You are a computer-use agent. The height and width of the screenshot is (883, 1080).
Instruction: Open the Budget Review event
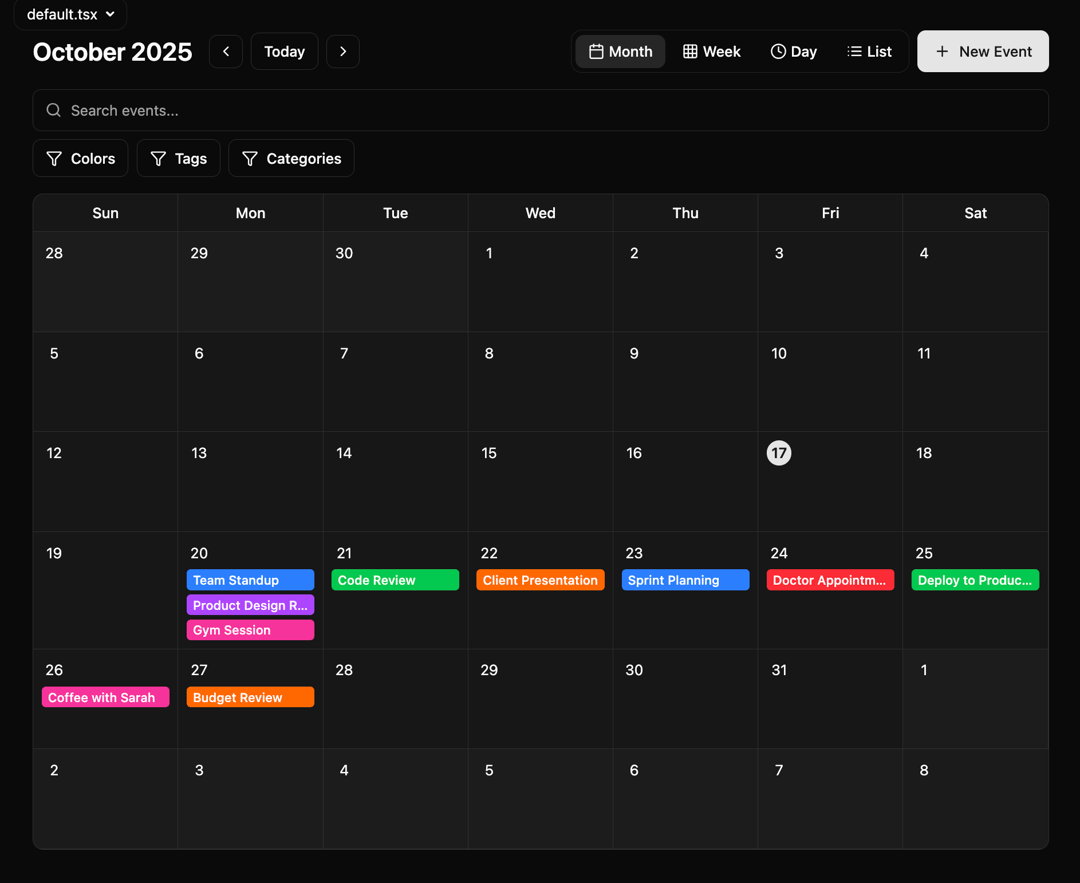point(251,697)
